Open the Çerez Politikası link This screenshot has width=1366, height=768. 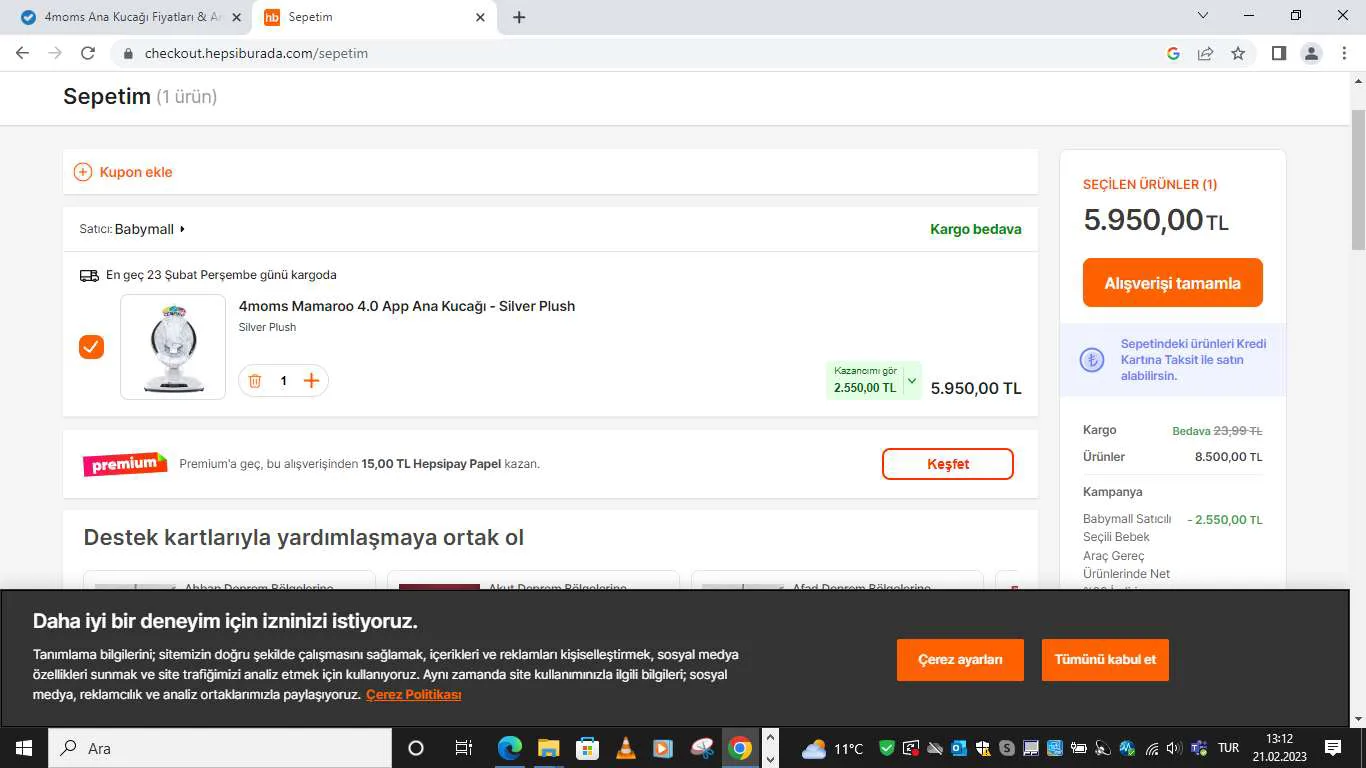(414, 694)
